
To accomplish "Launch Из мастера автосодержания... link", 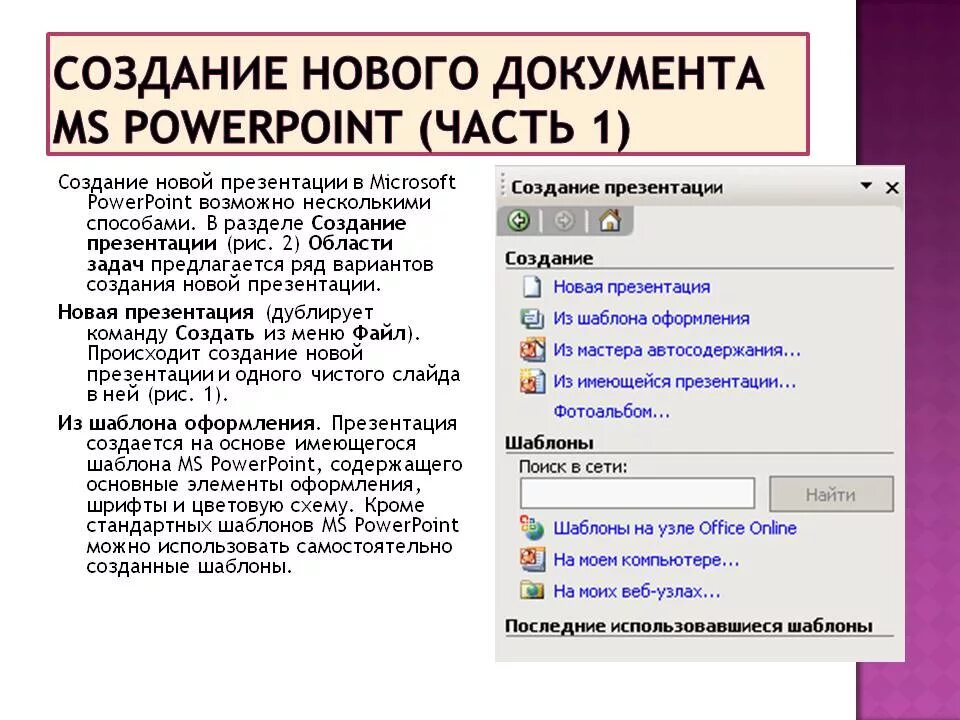I will pos(677,350).
